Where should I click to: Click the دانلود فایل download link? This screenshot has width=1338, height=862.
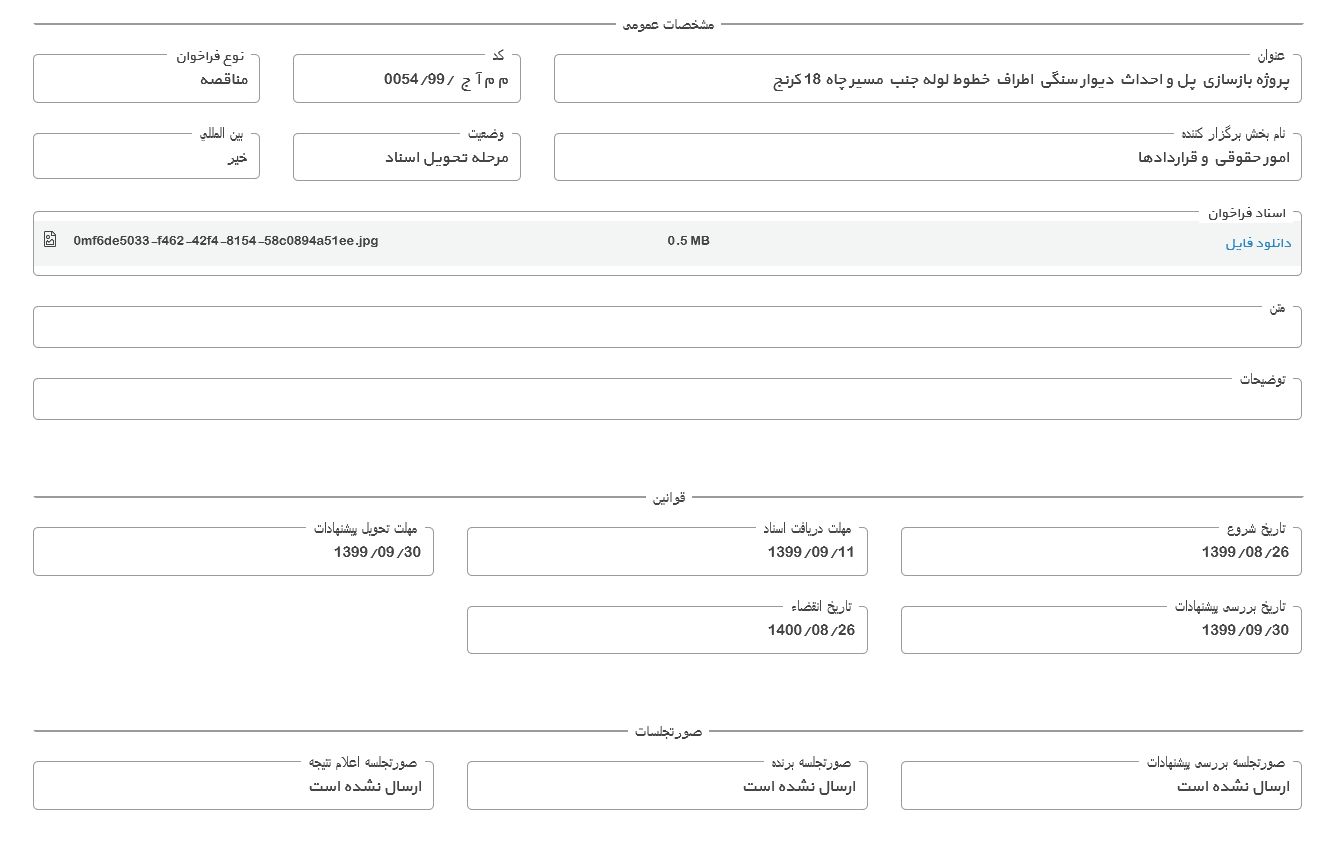[1258, 243]
